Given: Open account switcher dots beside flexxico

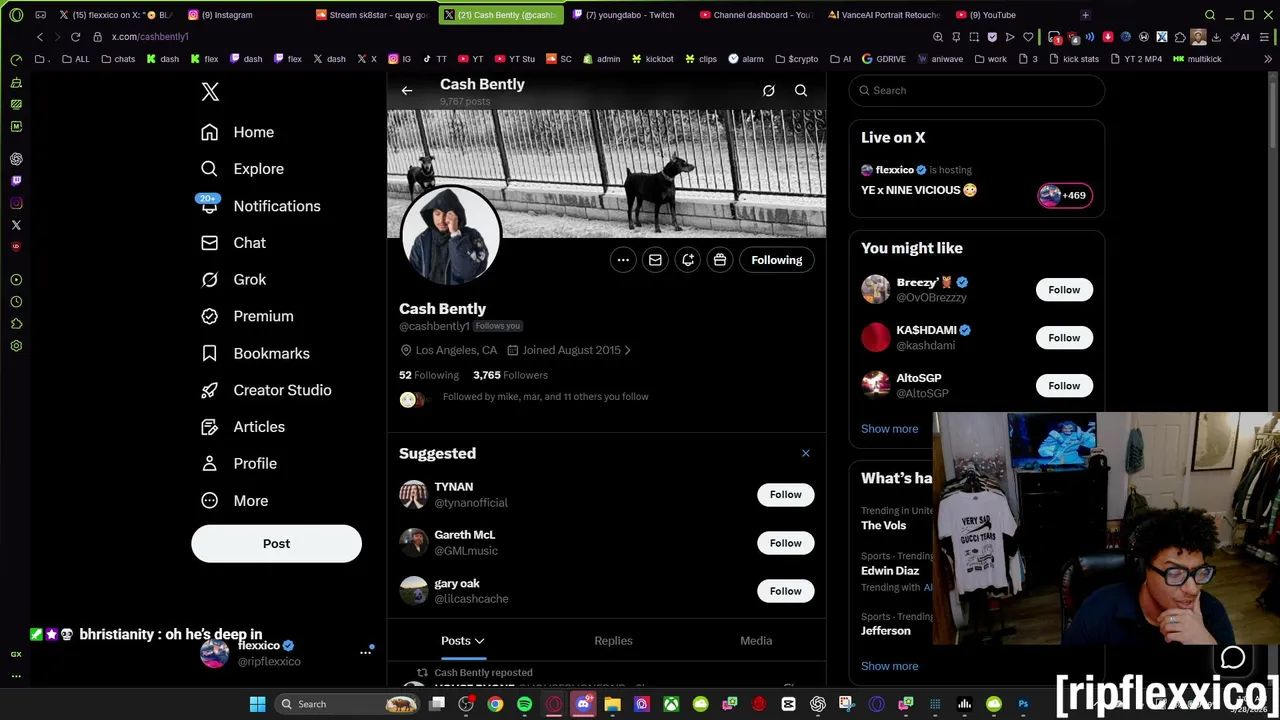Looking at the screenshot, I should coord(365,652).
